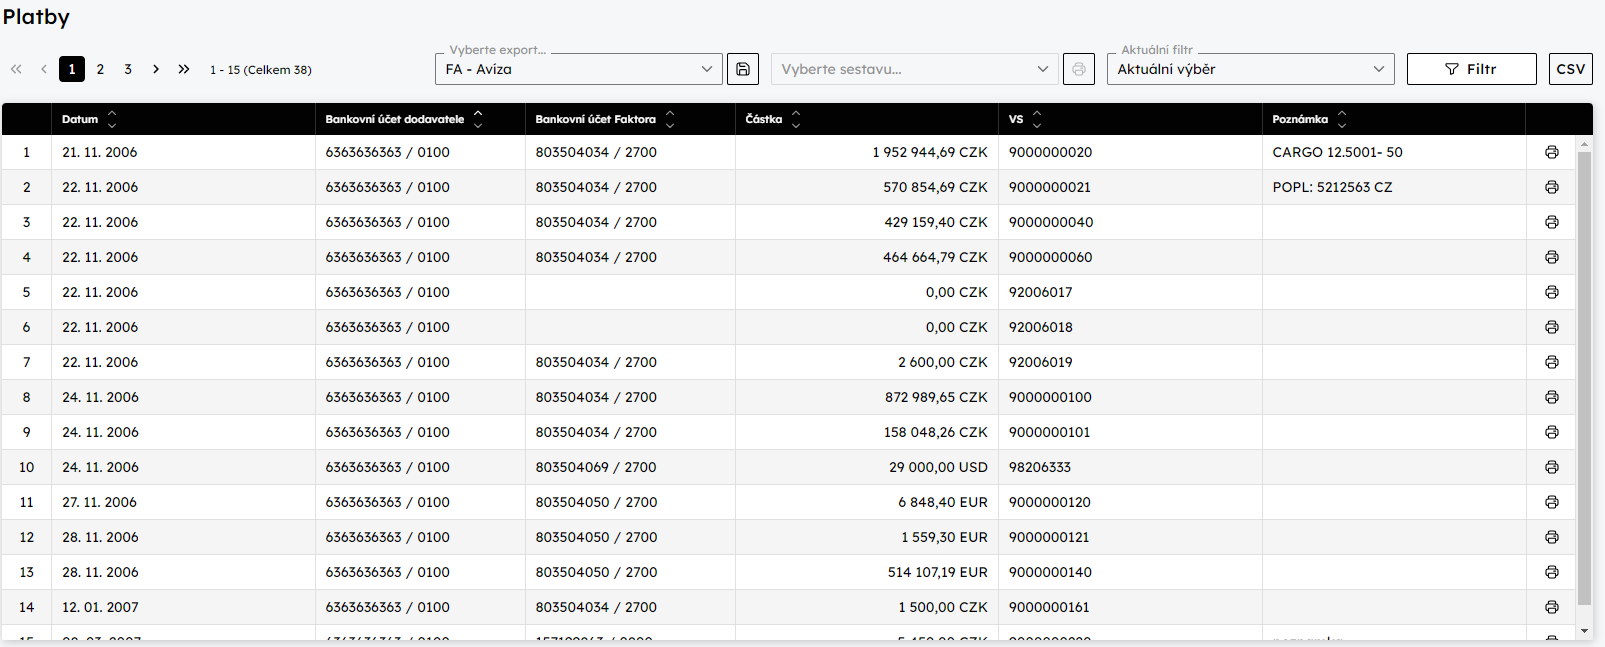Select page 3 in pagination
Image resolution: width=1605 pixels, height=647 pixels.
pos(128,69)
